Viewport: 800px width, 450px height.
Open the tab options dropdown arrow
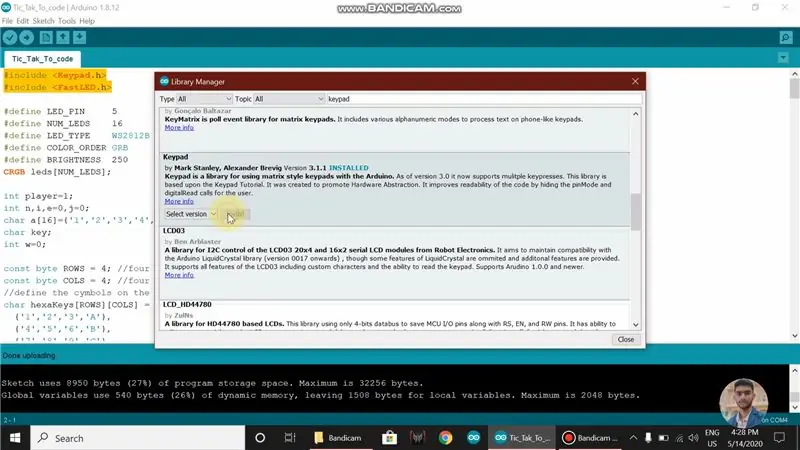[x=783, y=58]
